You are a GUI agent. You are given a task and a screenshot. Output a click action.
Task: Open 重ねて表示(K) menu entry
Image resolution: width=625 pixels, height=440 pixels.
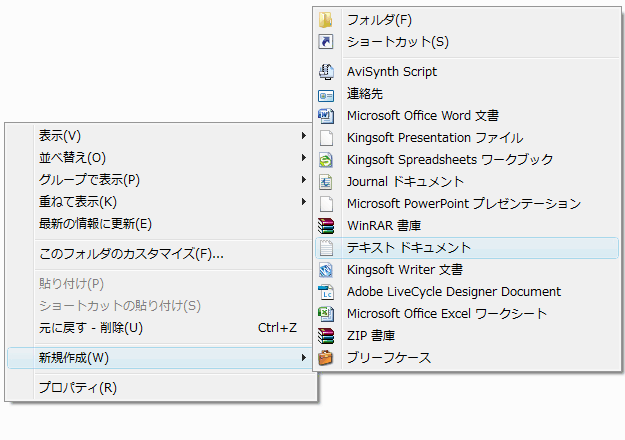coord(78,202)
